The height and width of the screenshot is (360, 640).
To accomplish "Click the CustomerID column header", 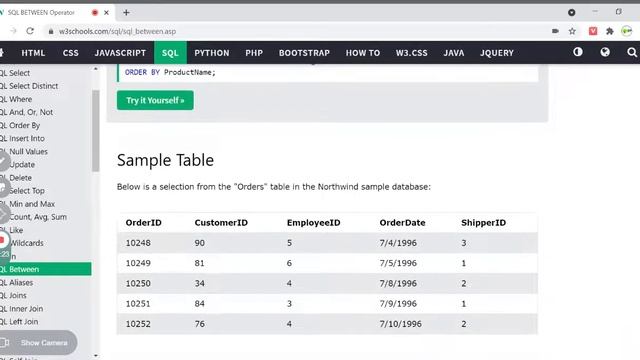I will tap(221, 223).
